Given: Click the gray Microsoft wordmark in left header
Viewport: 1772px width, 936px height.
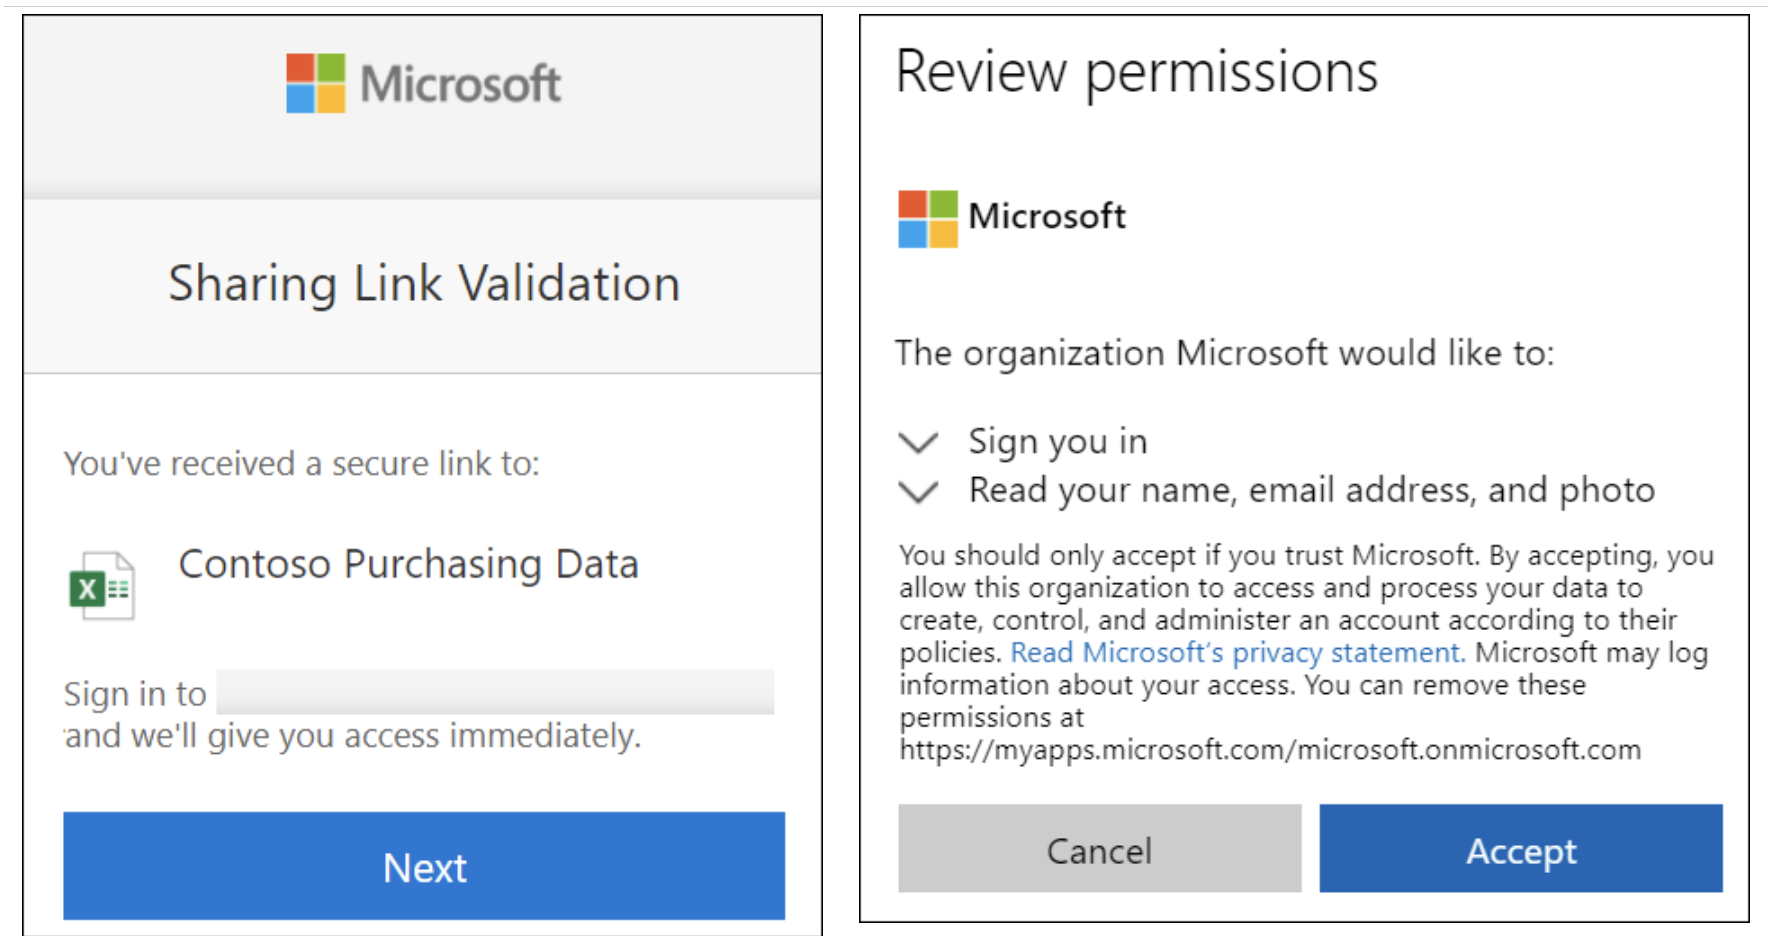Looking at the screenshot, I should 460,84.
